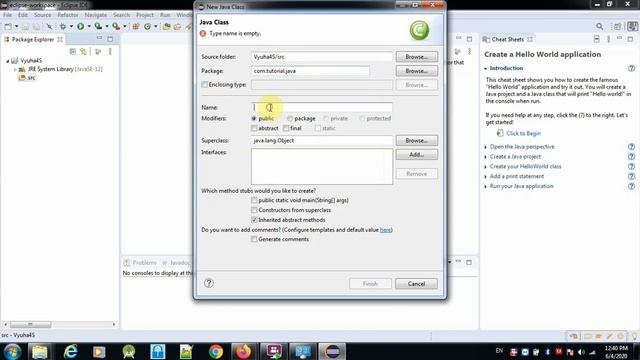Uncheck Inherited abstract methods checkbox
The image size is (640, 360).
tap(254, 220)
